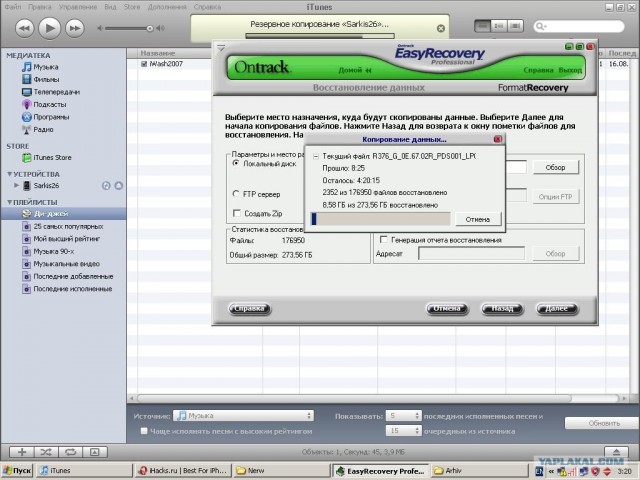Switch to the Arhiv folder in taskbar
Screen dimensions: 640x480
coord(480,471)
